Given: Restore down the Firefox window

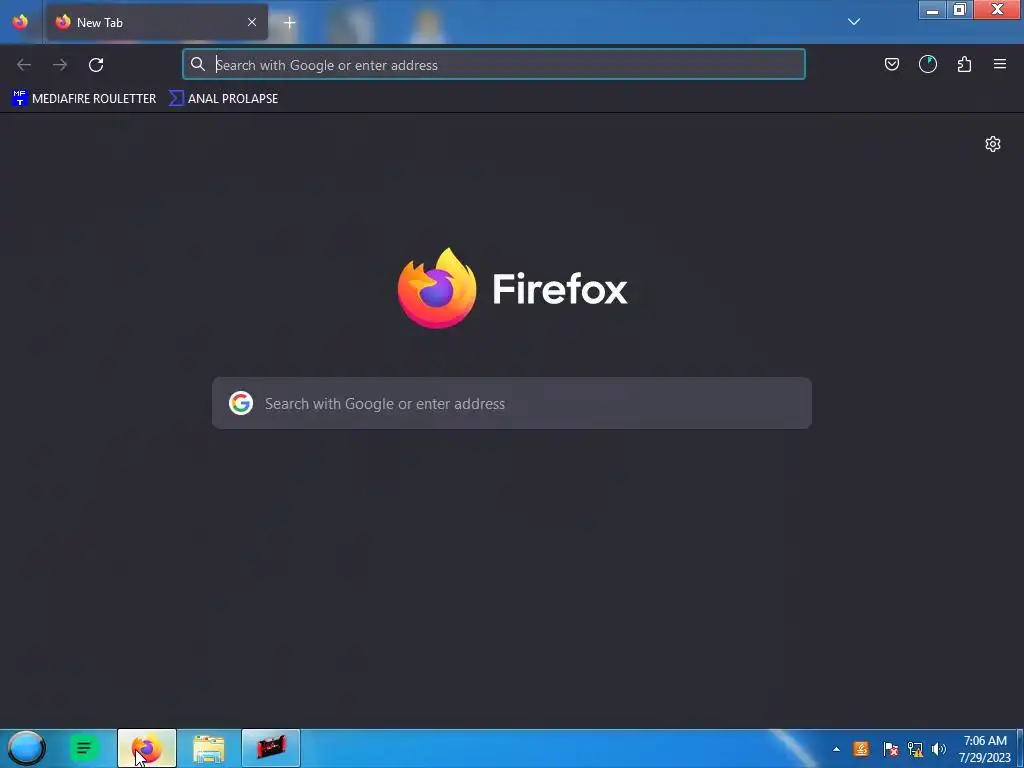Looking at the screenshot, I should coord(959,10).
